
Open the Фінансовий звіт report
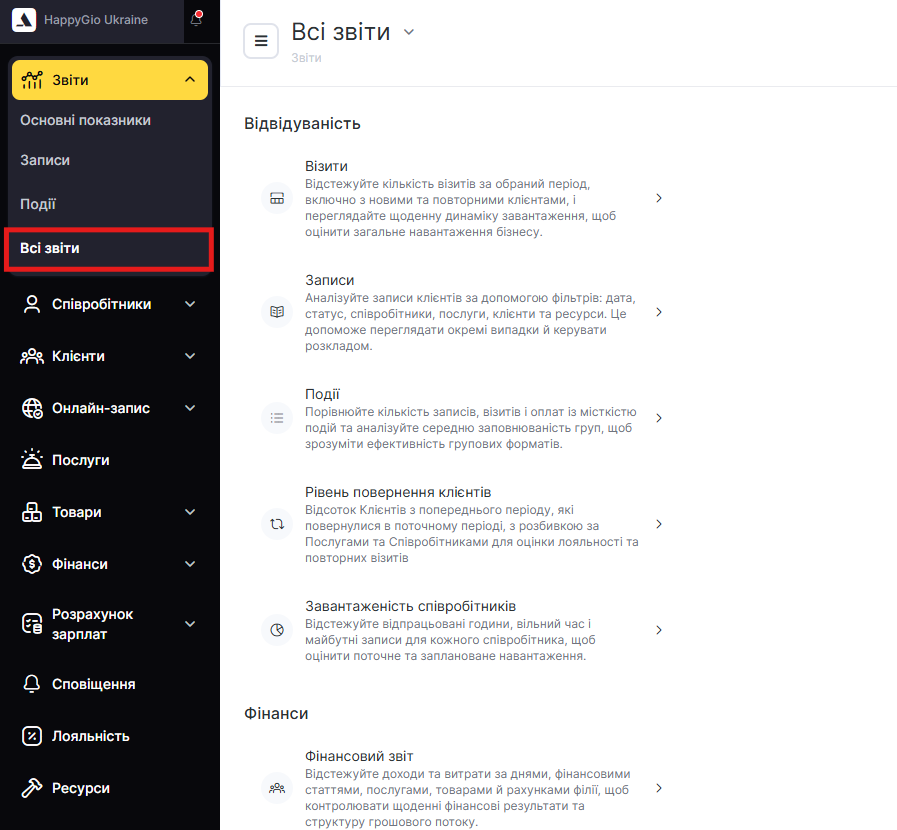359,756
